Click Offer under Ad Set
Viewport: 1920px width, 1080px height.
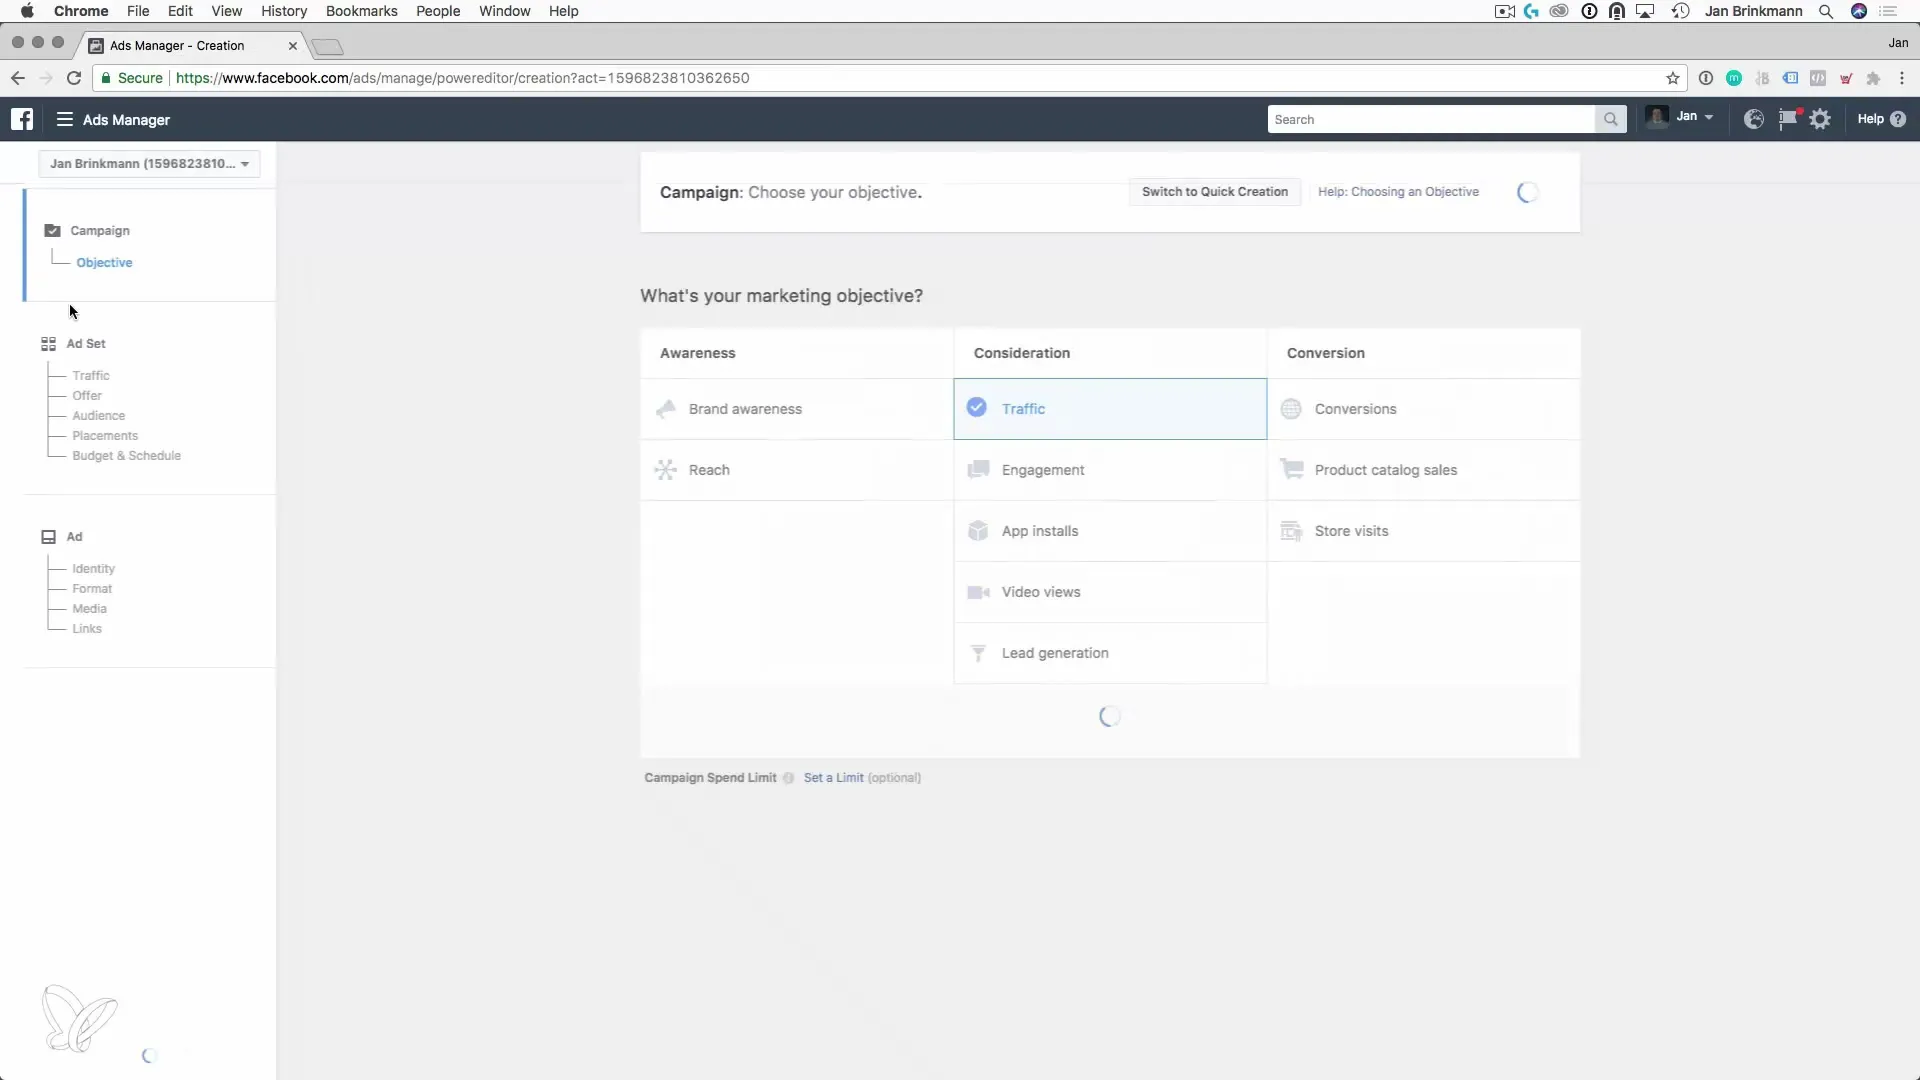click(x=87, y=396)
